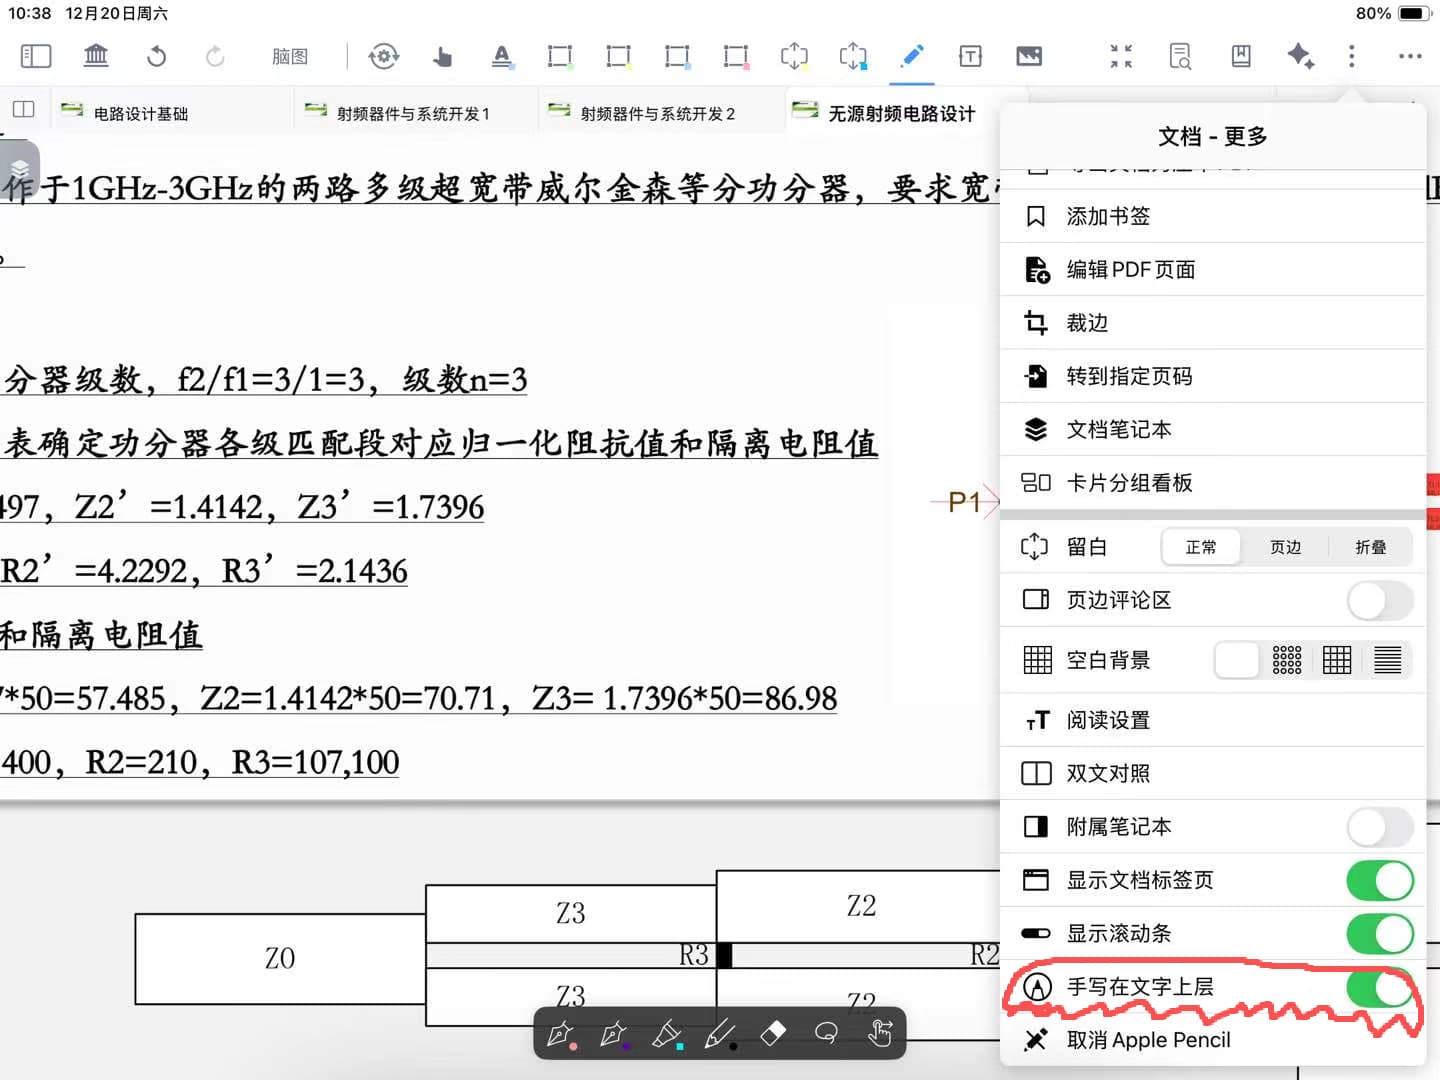Image resolution: width=1440 pixels, height=1080 pixels.
Task: Open the vertical three-dot document menu
Action: point(1352,56)
